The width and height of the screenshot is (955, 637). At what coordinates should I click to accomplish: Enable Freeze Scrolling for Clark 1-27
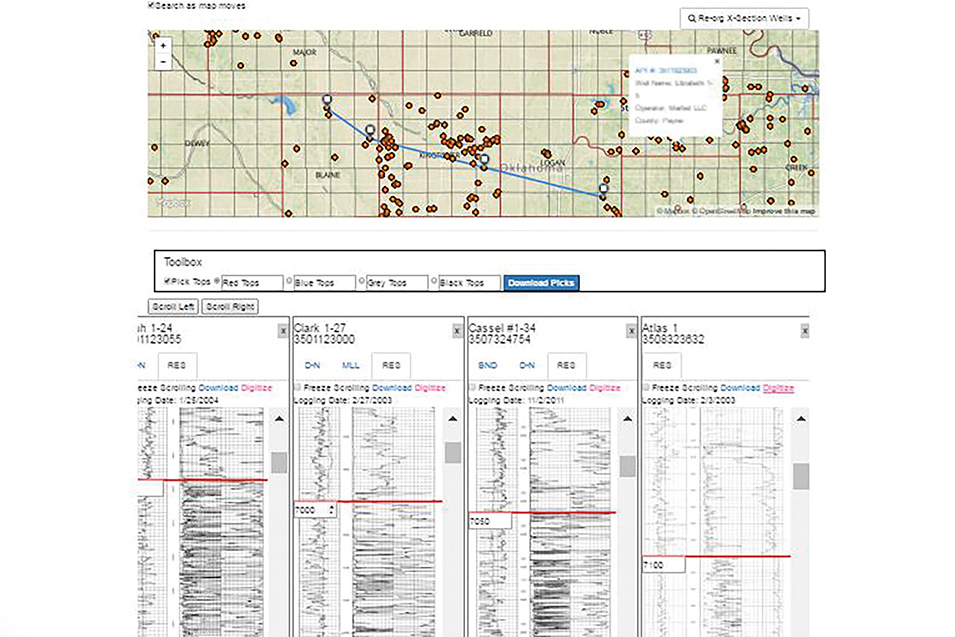click(x=299, y=387)
